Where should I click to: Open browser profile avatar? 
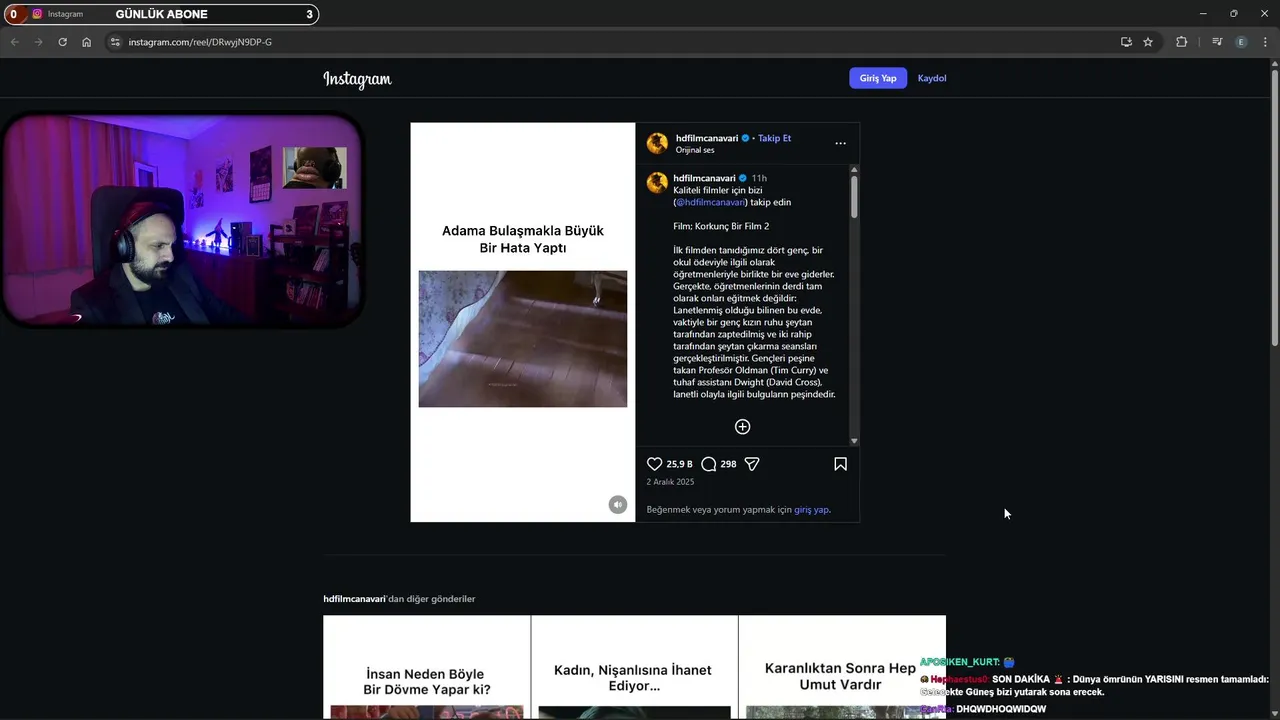pyautogui.click(x=1241, y=42)
